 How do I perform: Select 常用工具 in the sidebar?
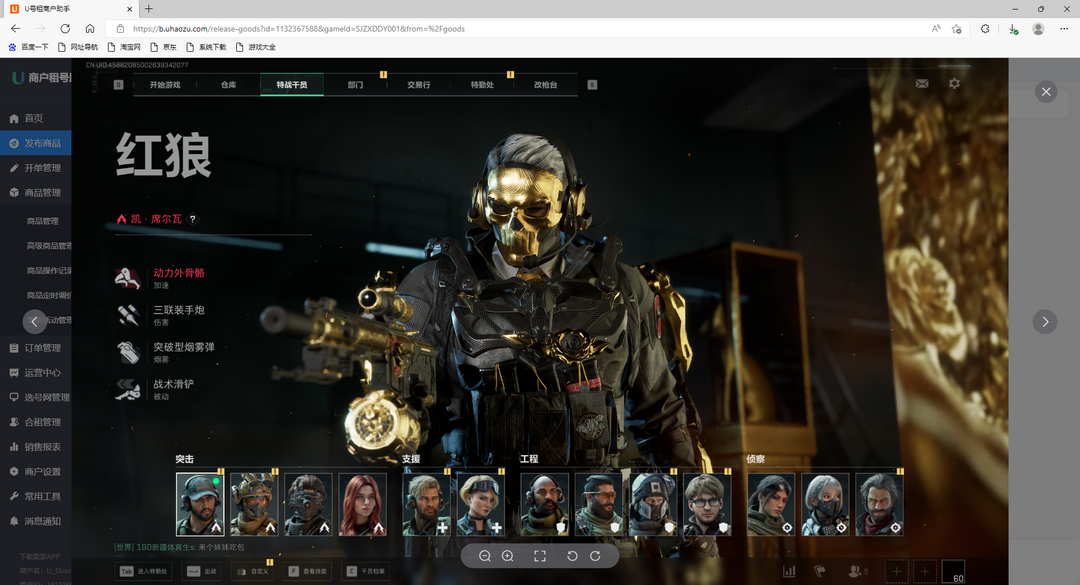coord(42,496)
